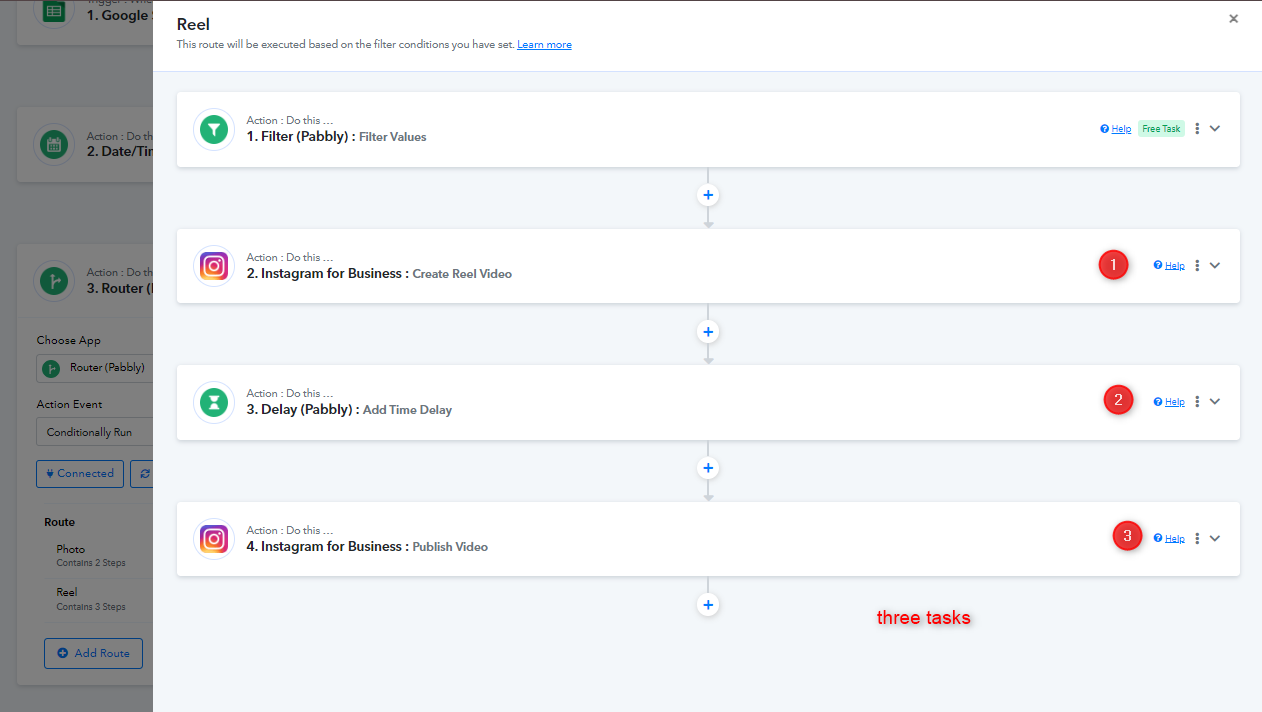Viewport: 1262px width, 712px height.
Task: Open the three-dot menu for Filter step
Action: pyautogui.click(x=1197, y=129)
